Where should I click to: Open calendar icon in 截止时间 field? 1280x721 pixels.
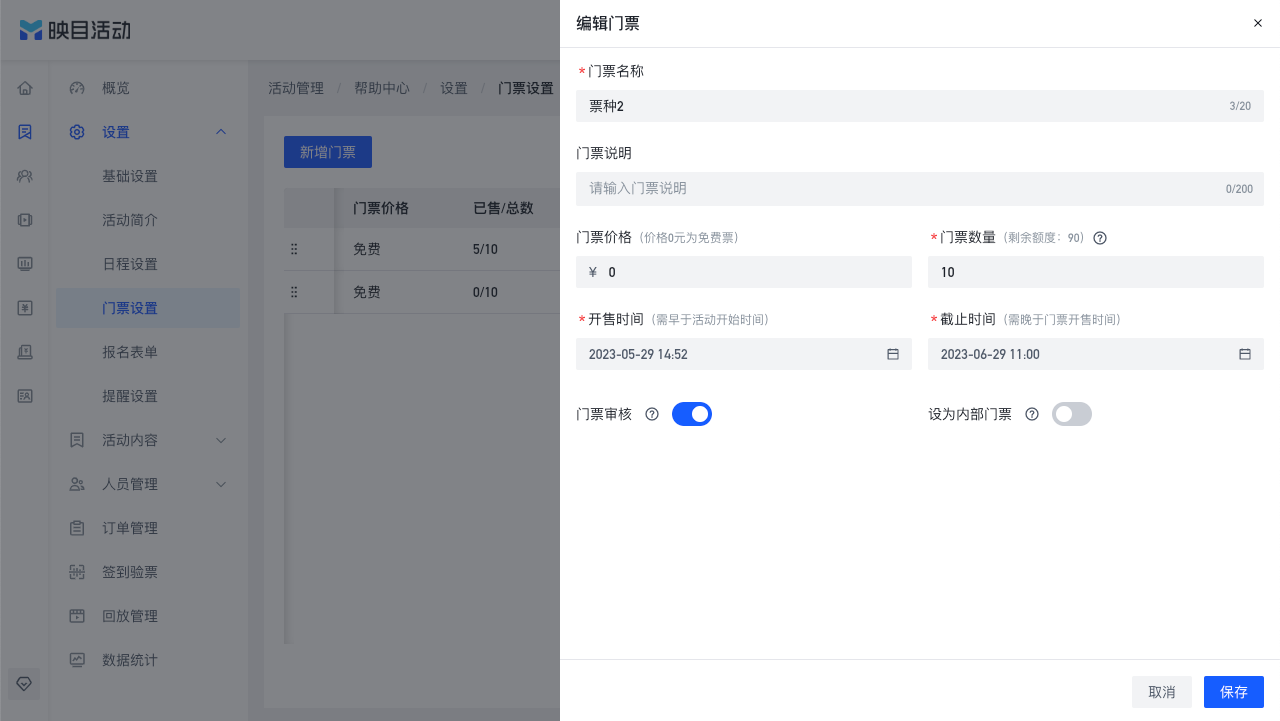1245,354
